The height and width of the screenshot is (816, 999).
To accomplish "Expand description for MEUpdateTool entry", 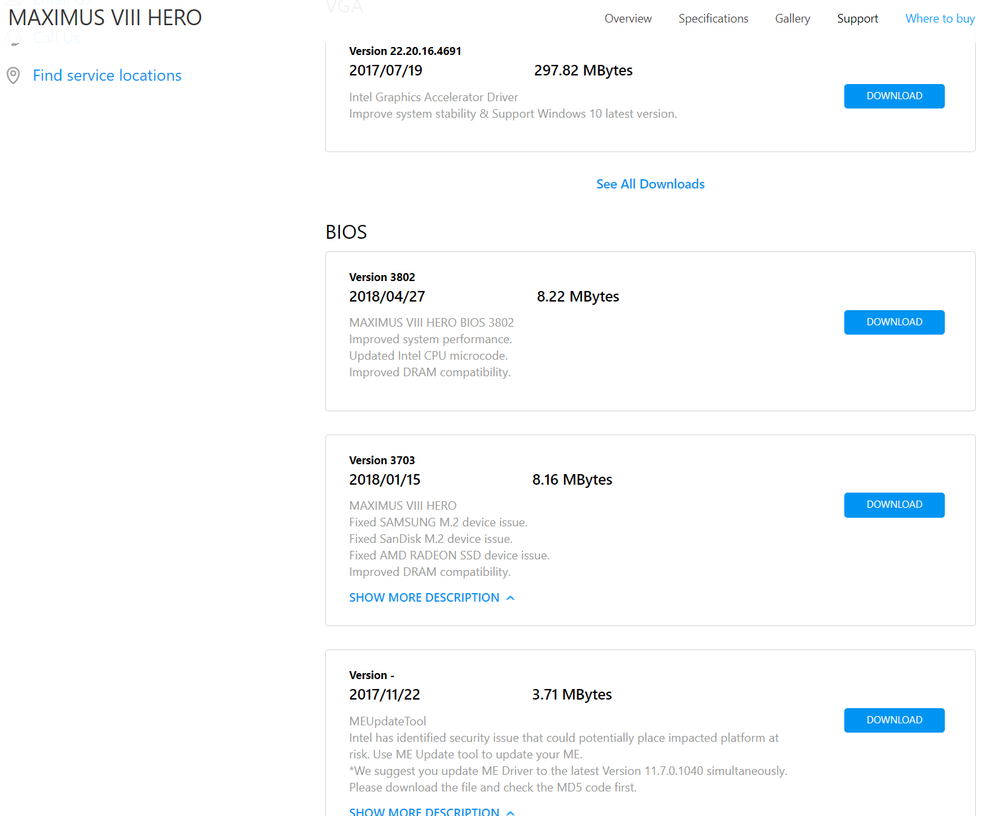I will (x=431, y=811).
